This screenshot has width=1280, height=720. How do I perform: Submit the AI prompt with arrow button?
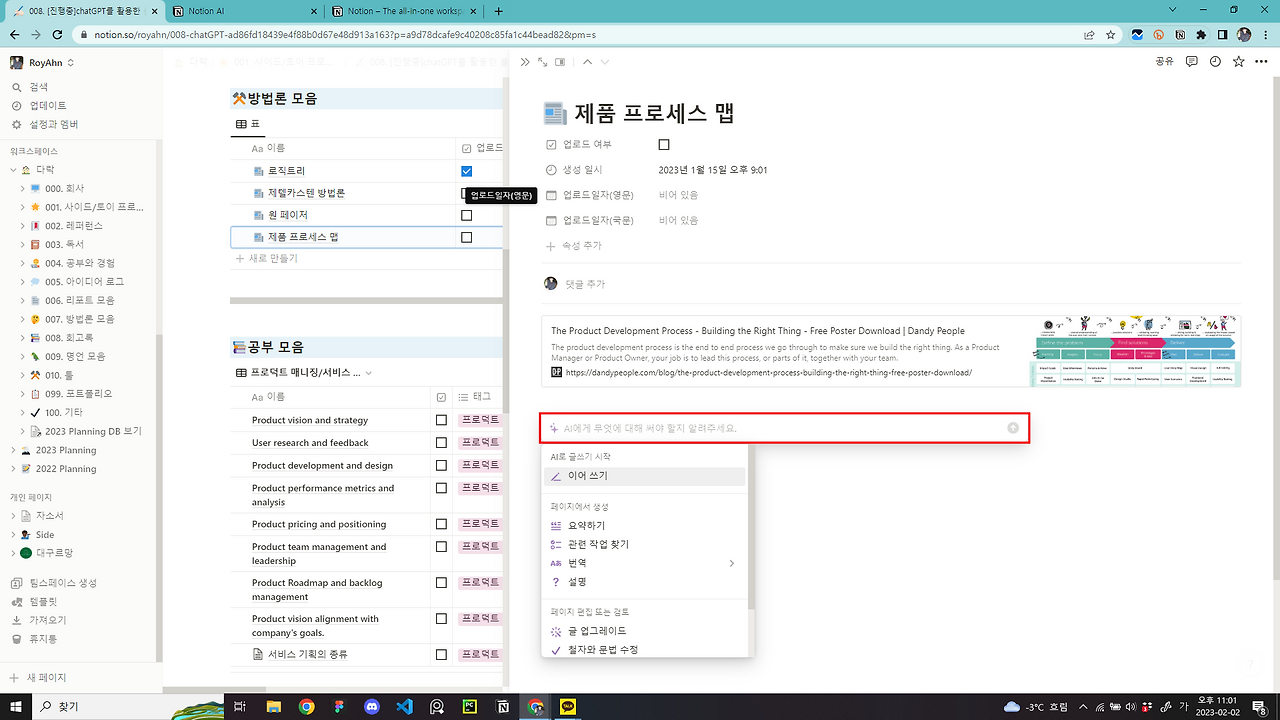(1013, 428)
